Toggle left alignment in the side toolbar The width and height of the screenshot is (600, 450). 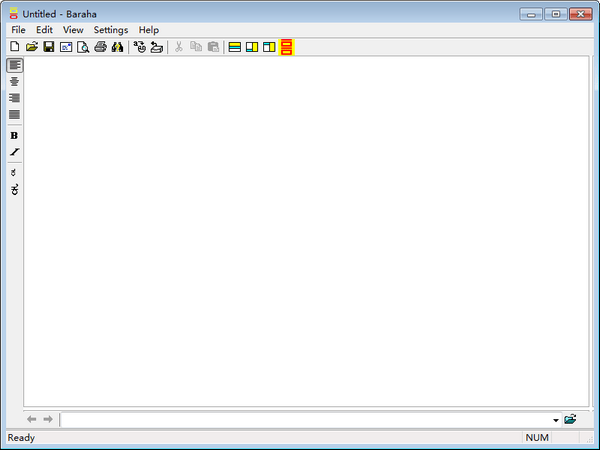14,65
